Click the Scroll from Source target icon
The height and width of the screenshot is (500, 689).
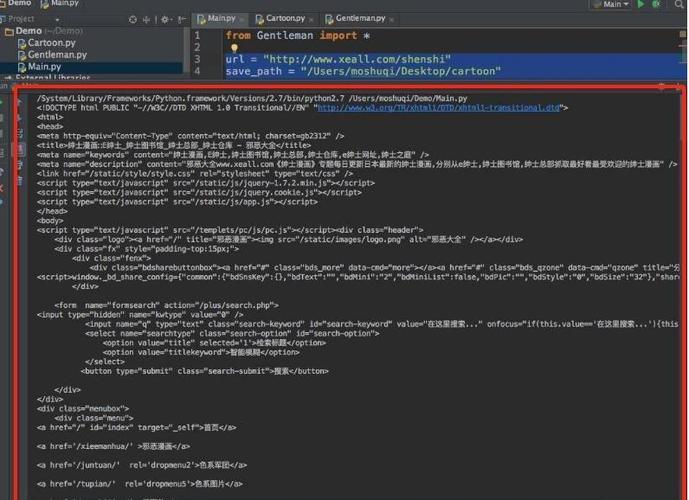click(132, 19)
